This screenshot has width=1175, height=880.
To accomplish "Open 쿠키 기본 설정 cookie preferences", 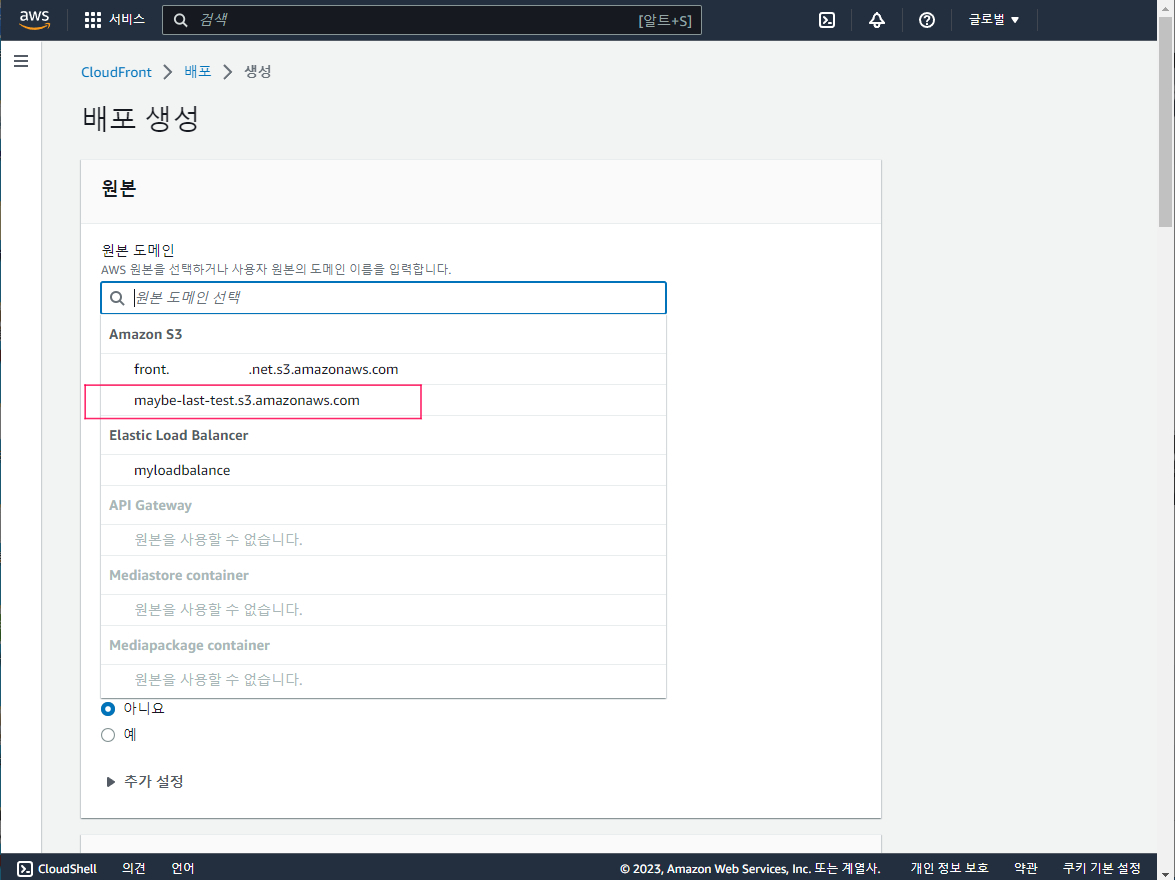I will point(1102,868).
